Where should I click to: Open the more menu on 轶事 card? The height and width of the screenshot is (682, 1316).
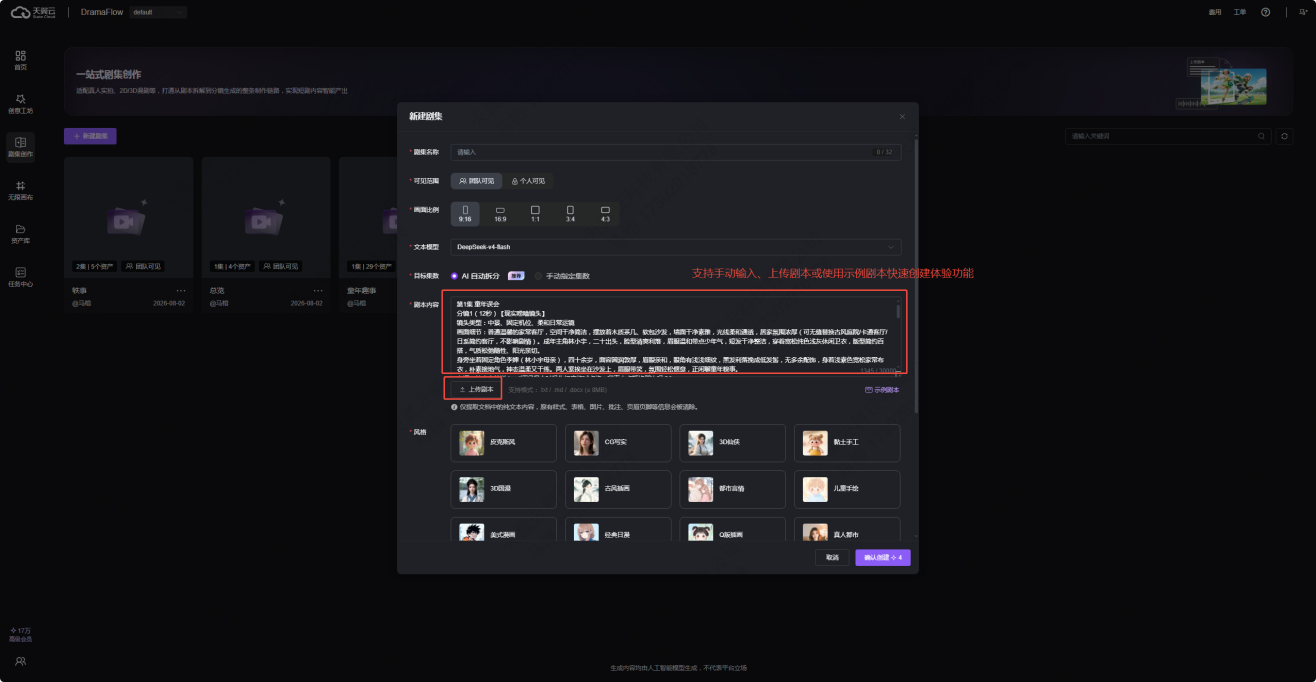pyautogui.click(x=181, y=291)
